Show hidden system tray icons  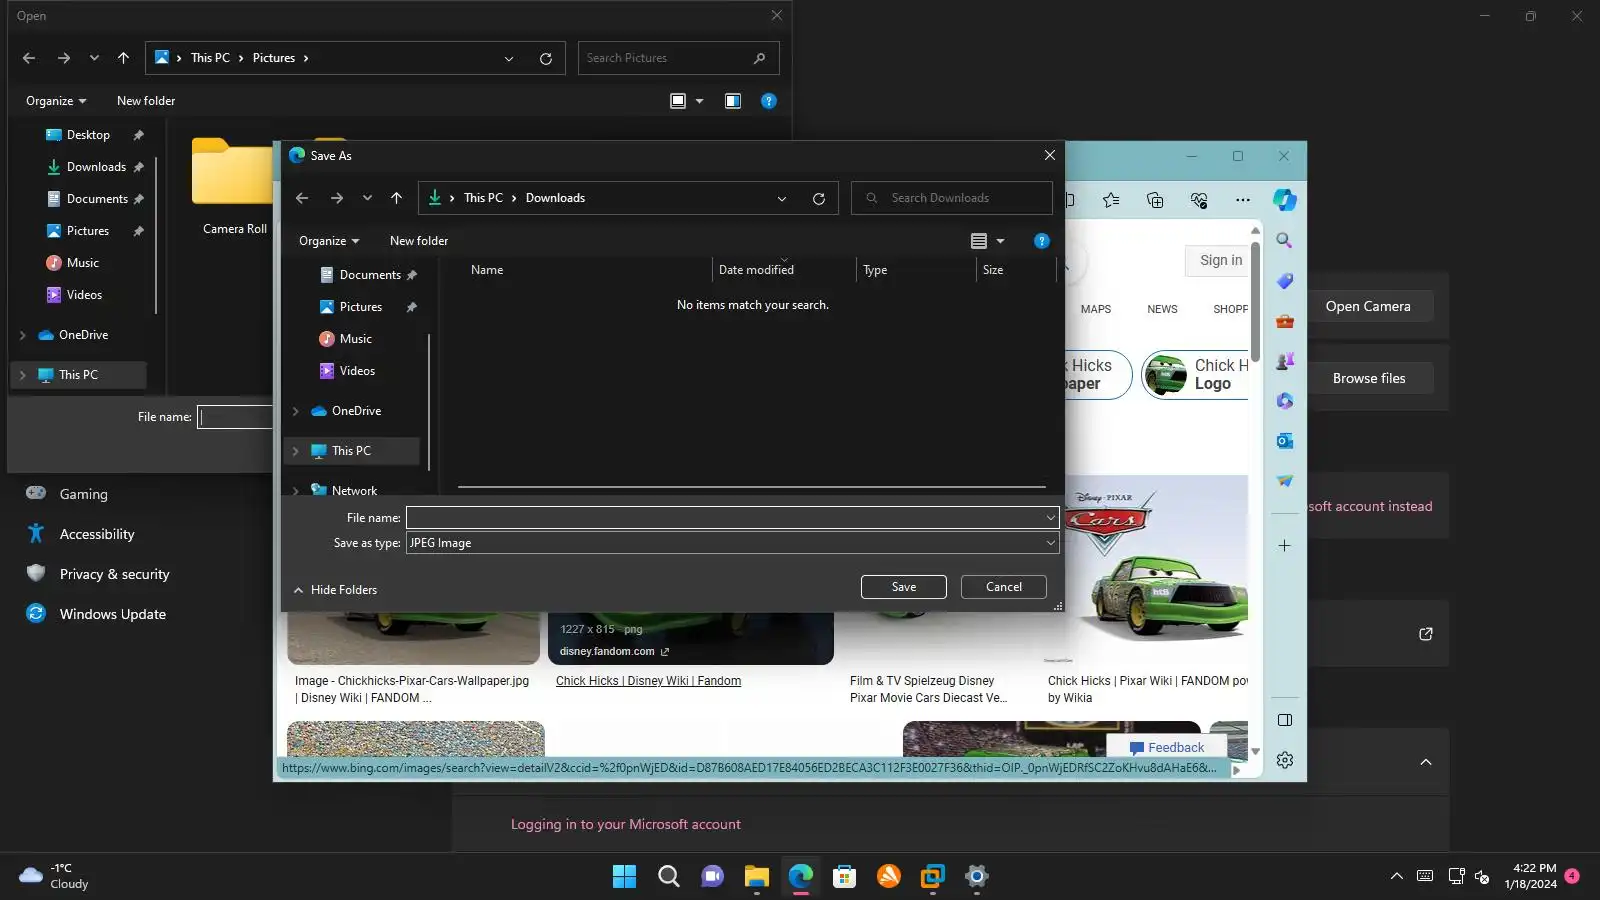click(1396, 877)
